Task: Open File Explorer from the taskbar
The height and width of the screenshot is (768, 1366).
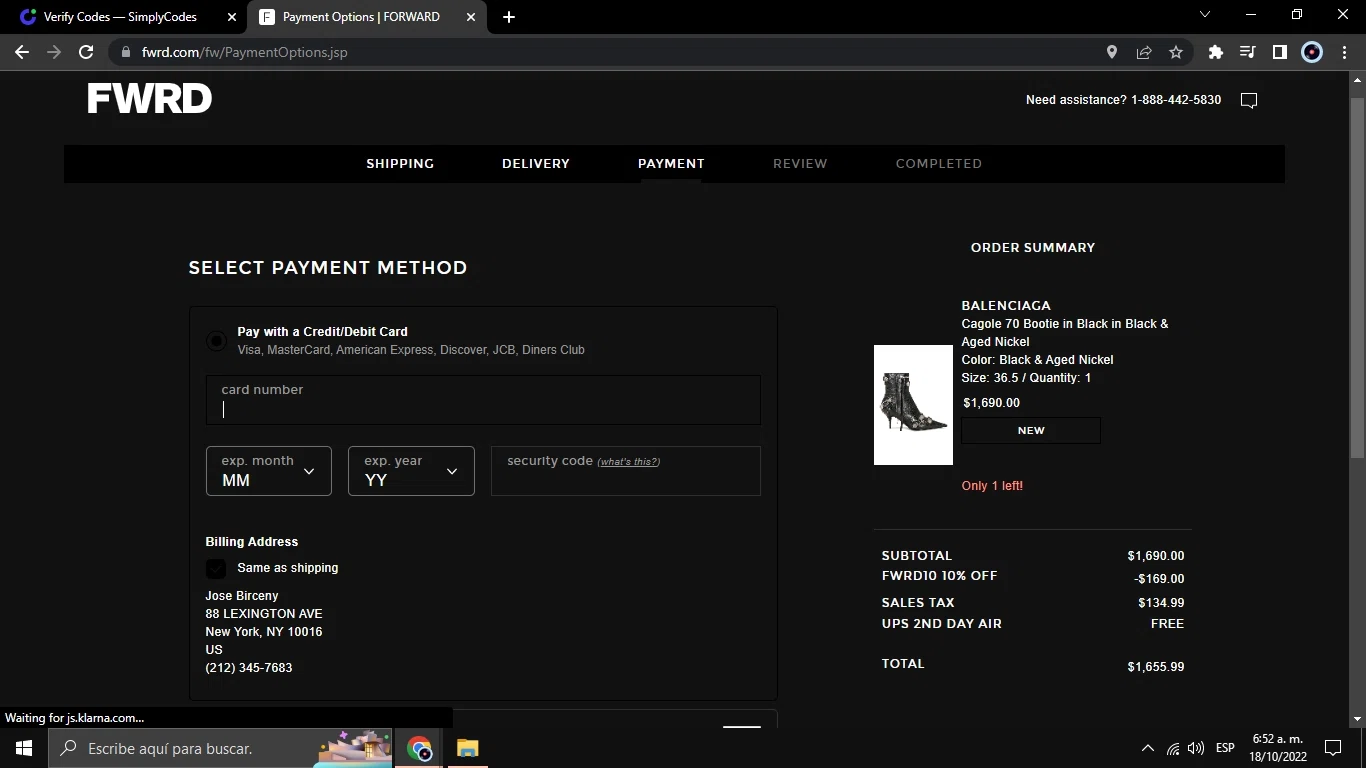Action: [x=467, y=748]
